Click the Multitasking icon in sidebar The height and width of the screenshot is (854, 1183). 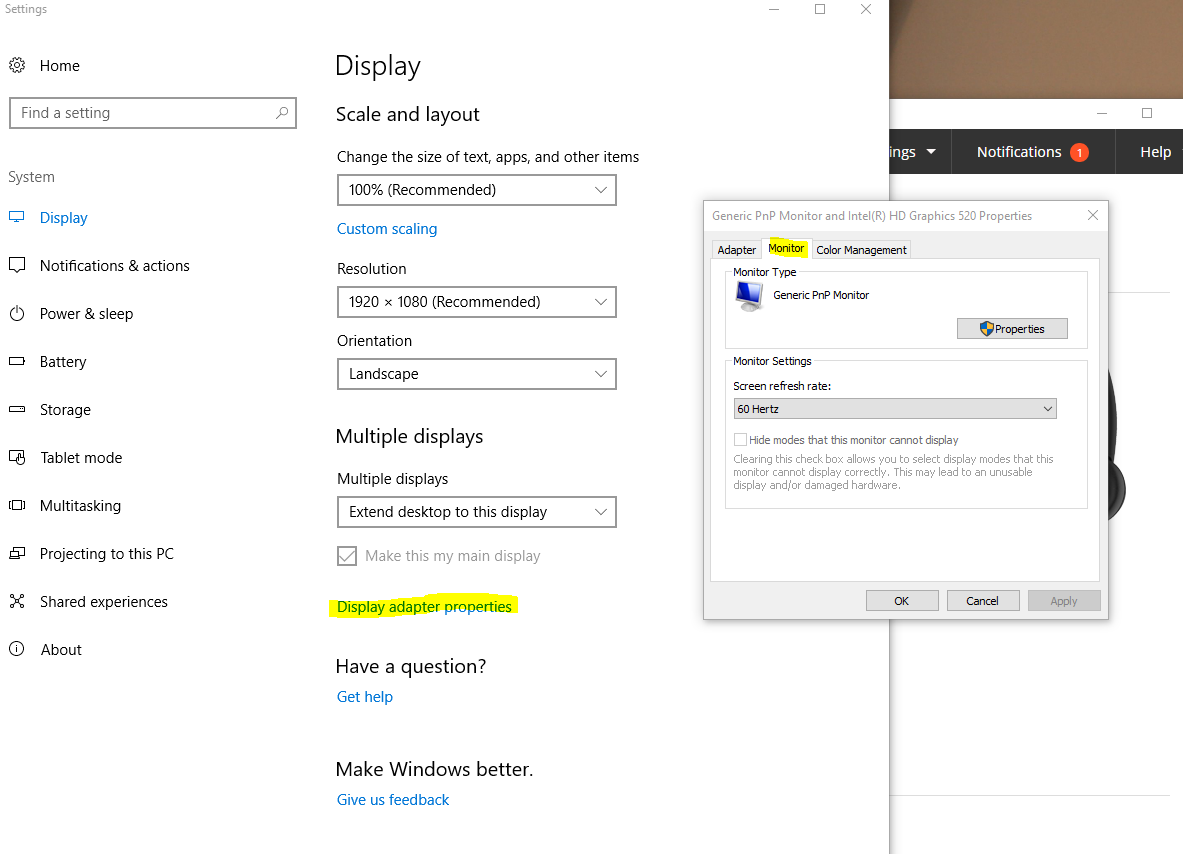(x=17, y=505)
